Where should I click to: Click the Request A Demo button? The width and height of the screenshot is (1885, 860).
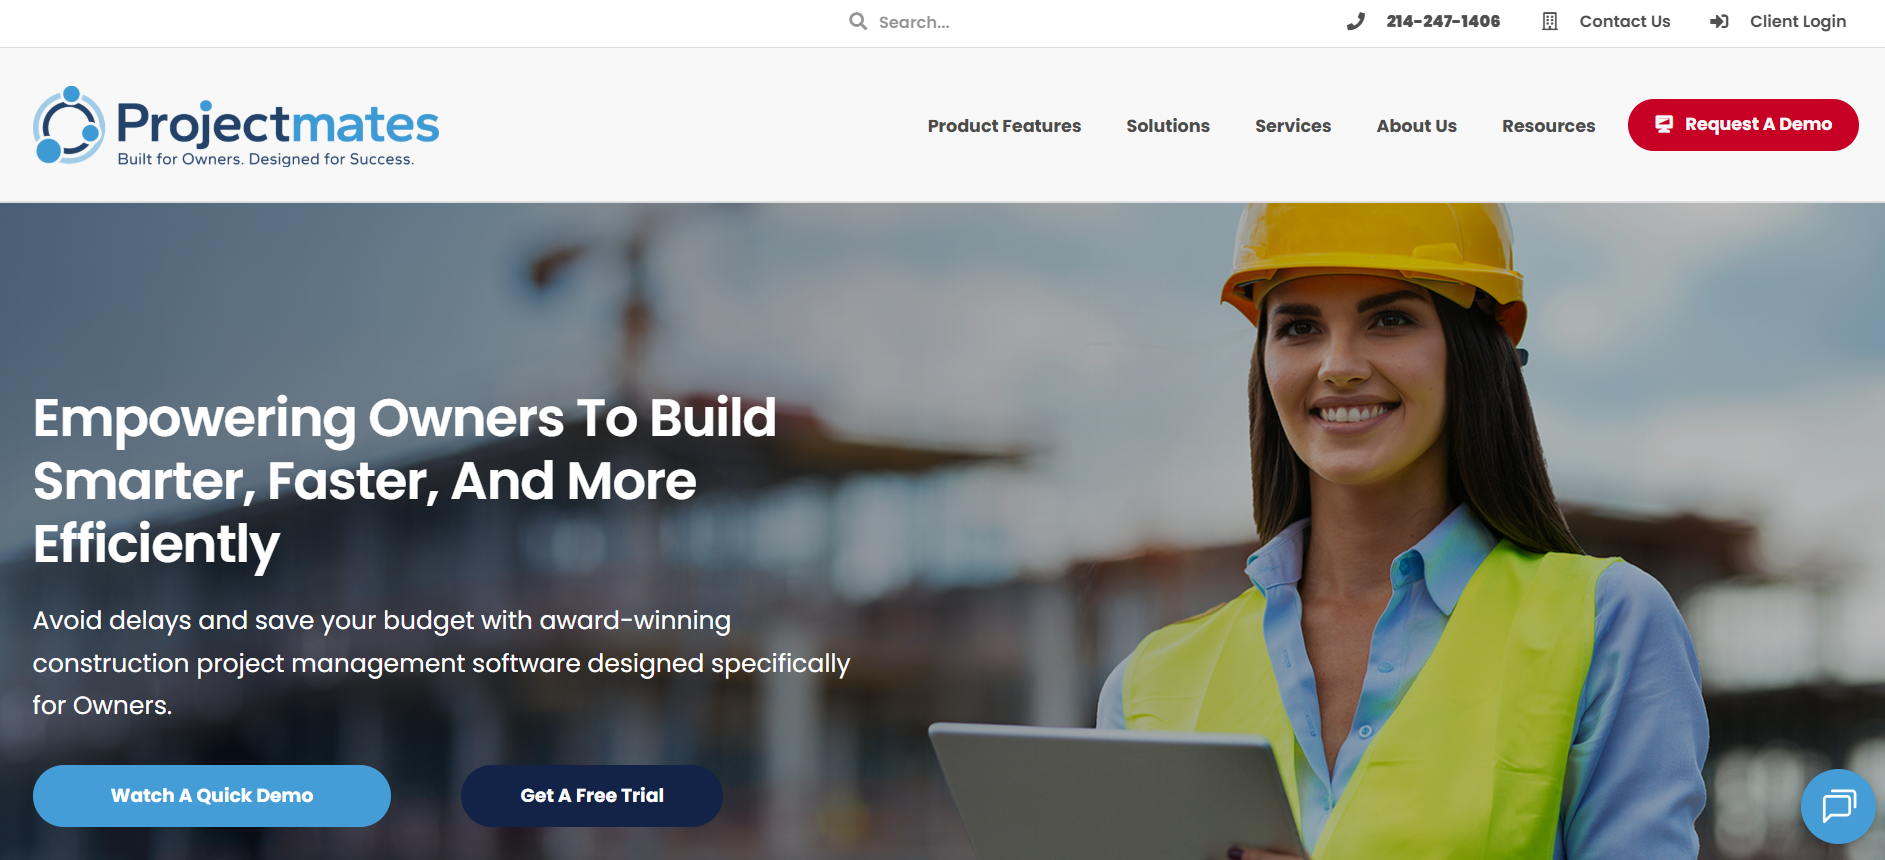point(1743,125)
